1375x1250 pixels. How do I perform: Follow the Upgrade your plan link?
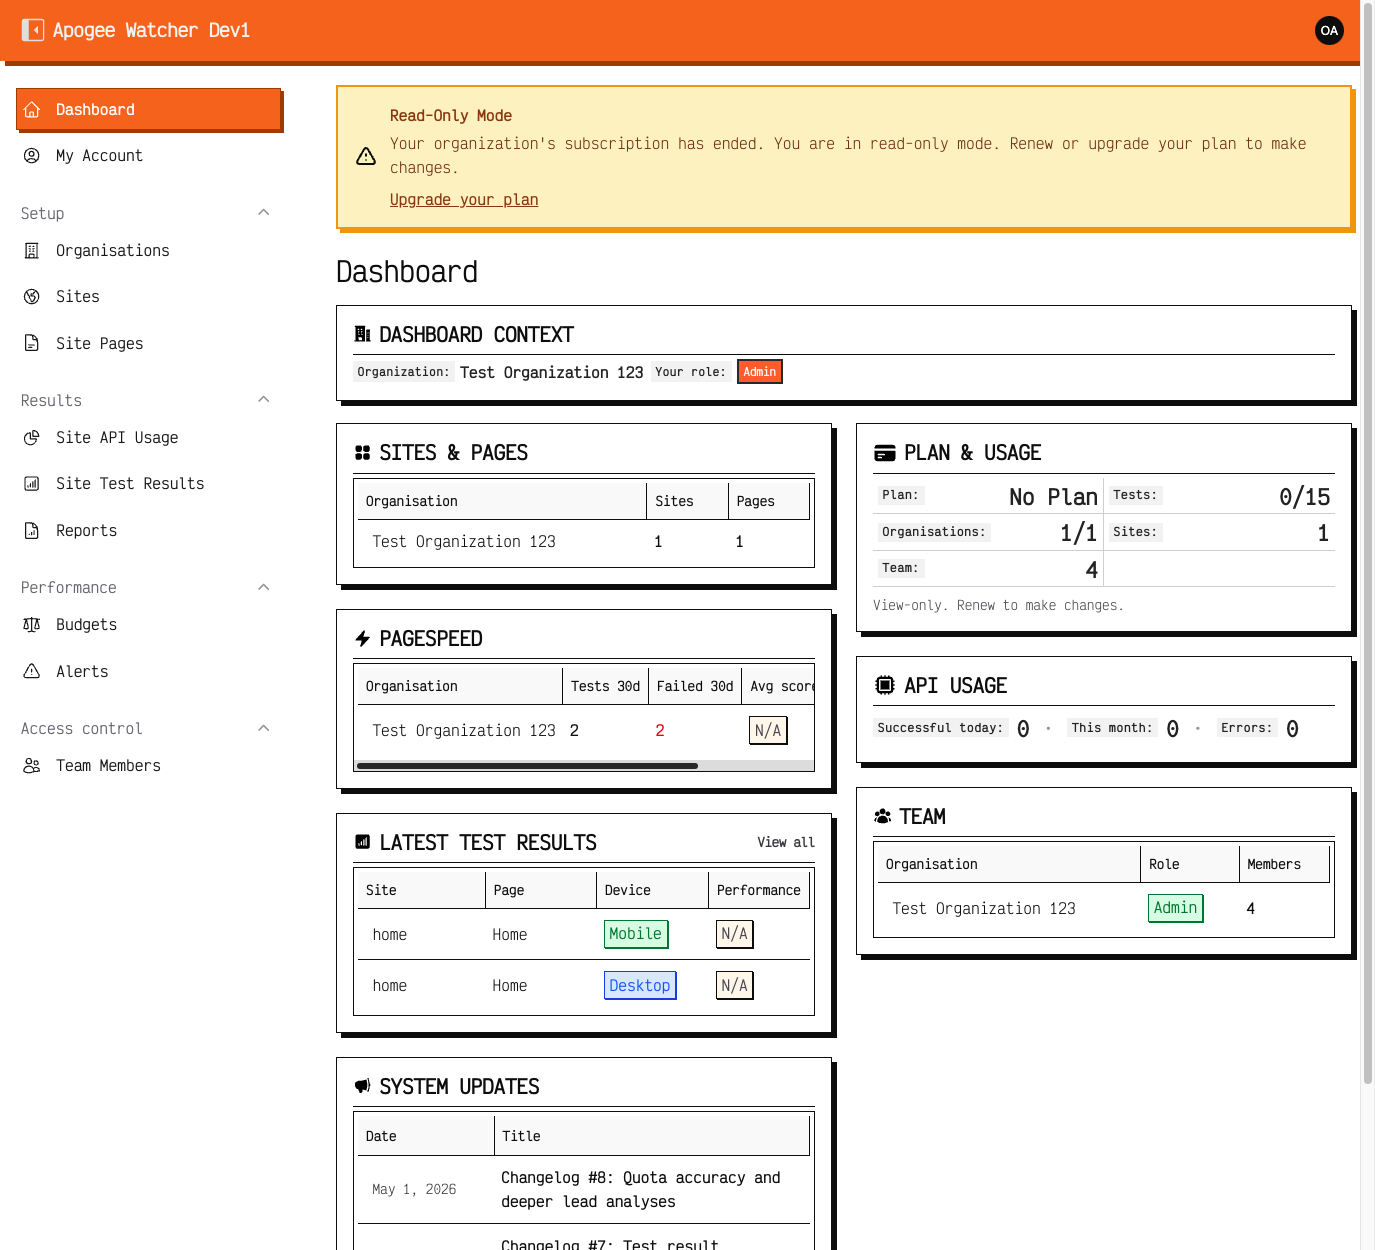[464, 200]
